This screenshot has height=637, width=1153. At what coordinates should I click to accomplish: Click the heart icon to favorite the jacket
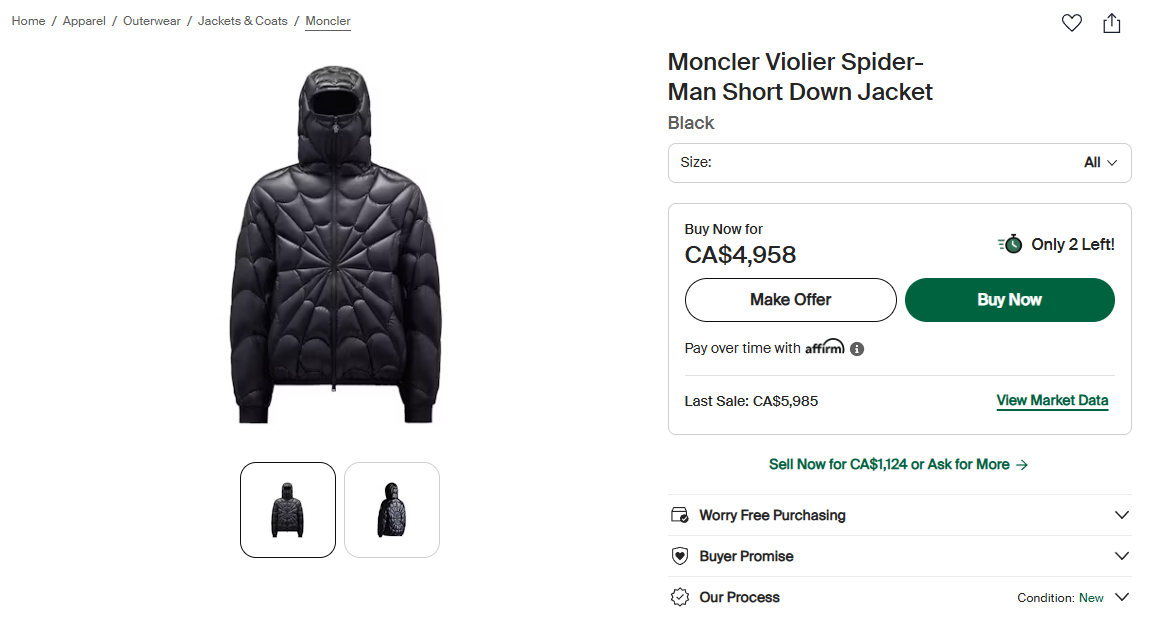point(1071,22)
